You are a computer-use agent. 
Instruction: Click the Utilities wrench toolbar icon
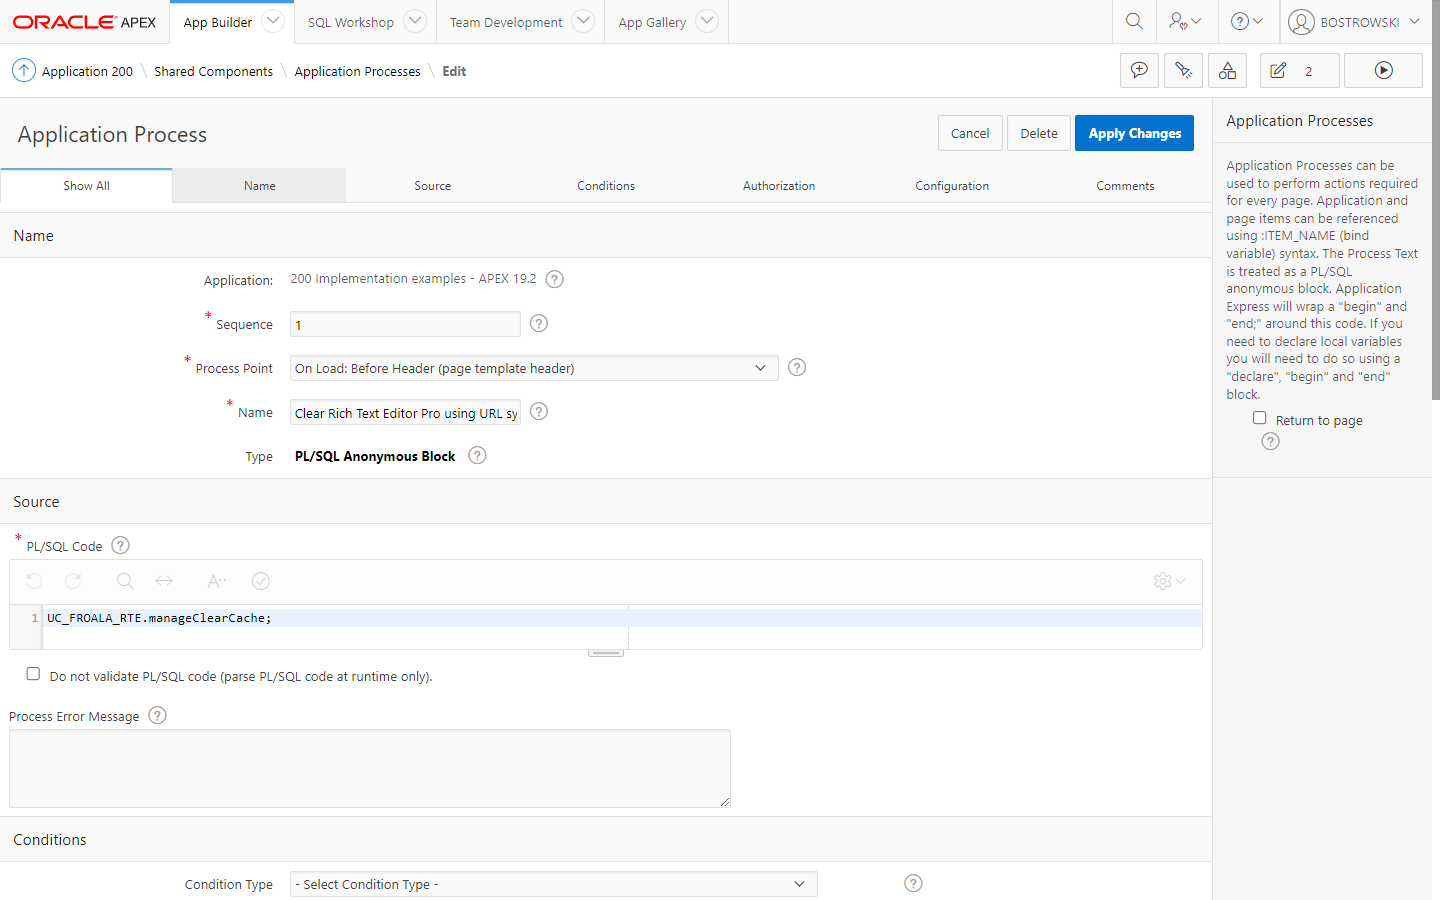click(x=1183, y=70)
